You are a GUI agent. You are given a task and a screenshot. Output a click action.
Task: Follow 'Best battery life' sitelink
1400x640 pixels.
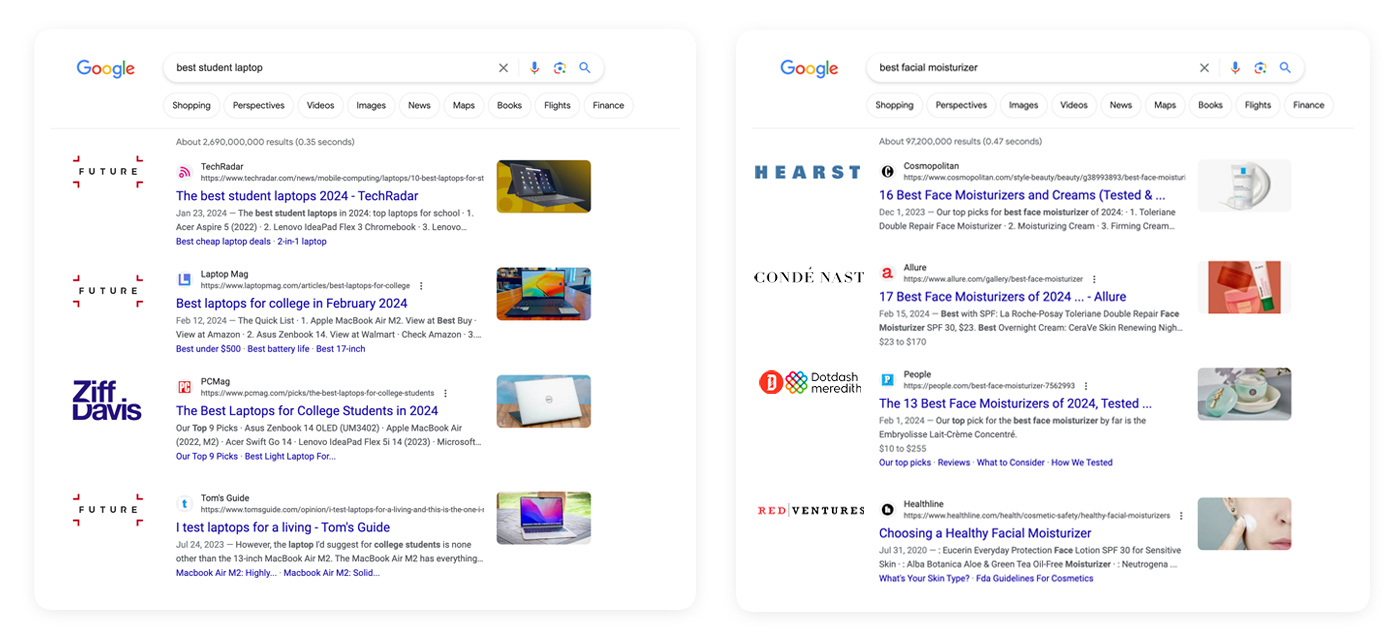pyautogui.click(x=278, y=349)
